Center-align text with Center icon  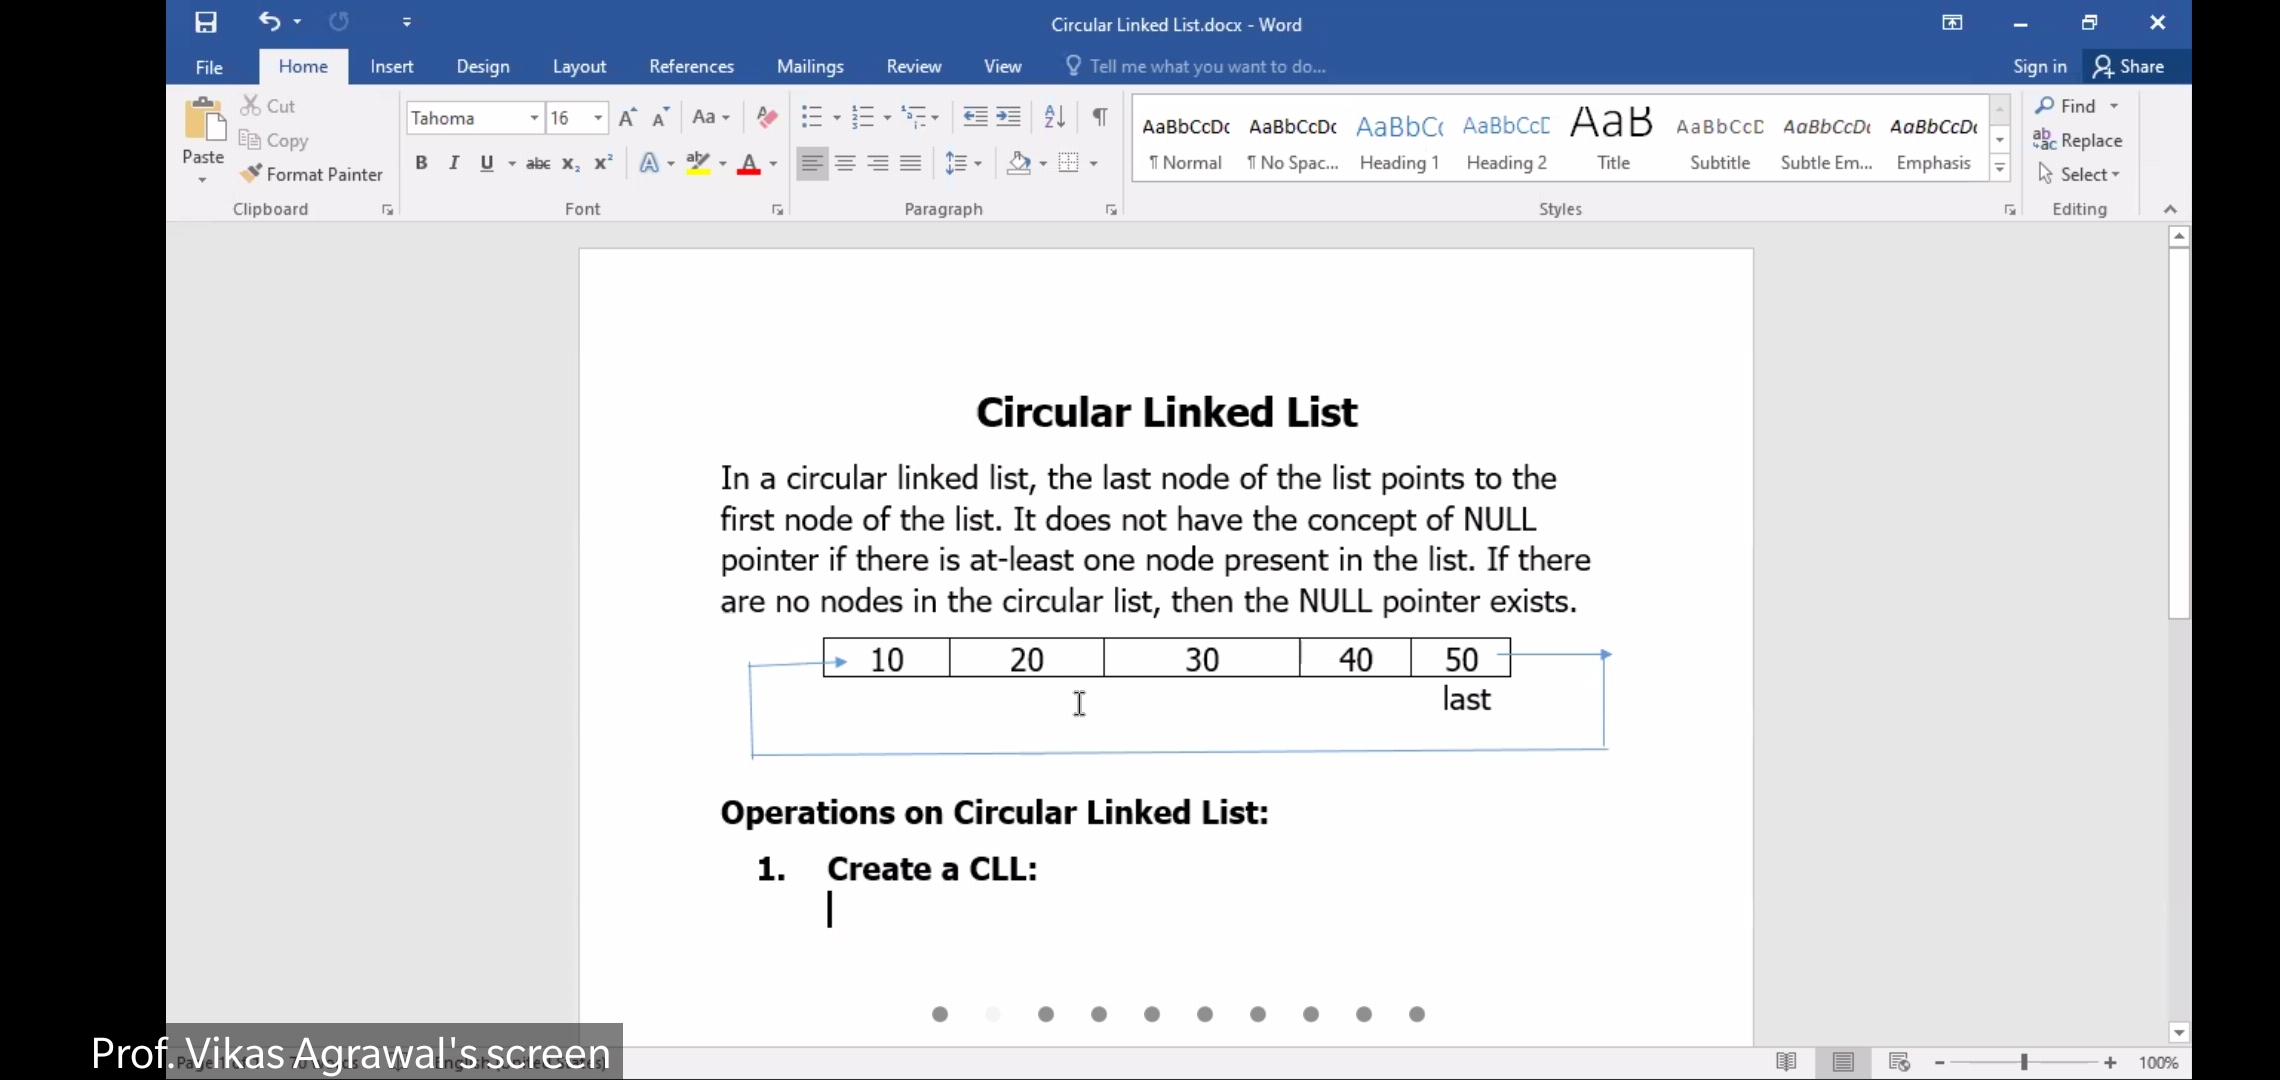click(x=845, y=163)
